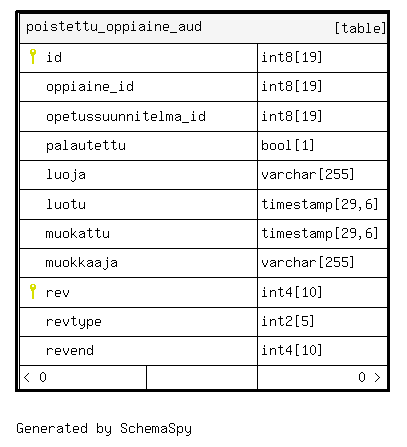
Task: Click the Generated by SchemaSpy text
Action: click(104, 429)
